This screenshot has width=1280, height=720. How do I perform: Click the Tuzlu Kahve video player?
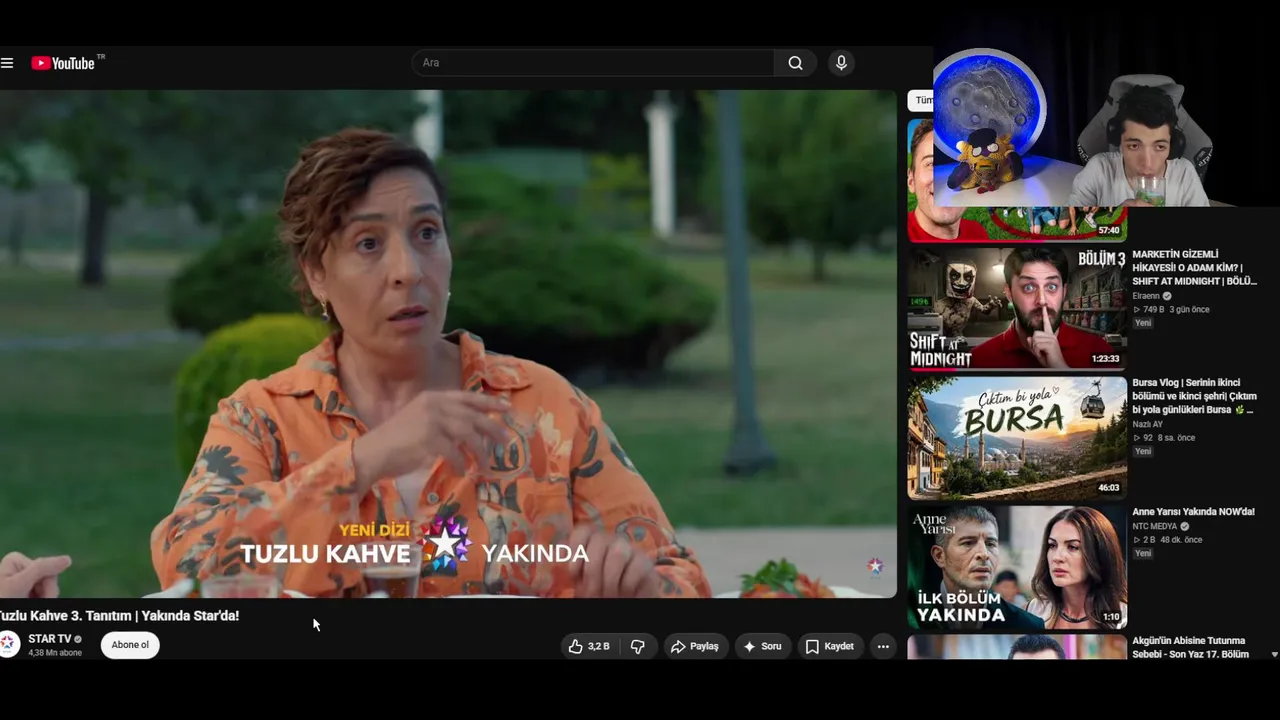pyautogui.click(x=448, y=344)
